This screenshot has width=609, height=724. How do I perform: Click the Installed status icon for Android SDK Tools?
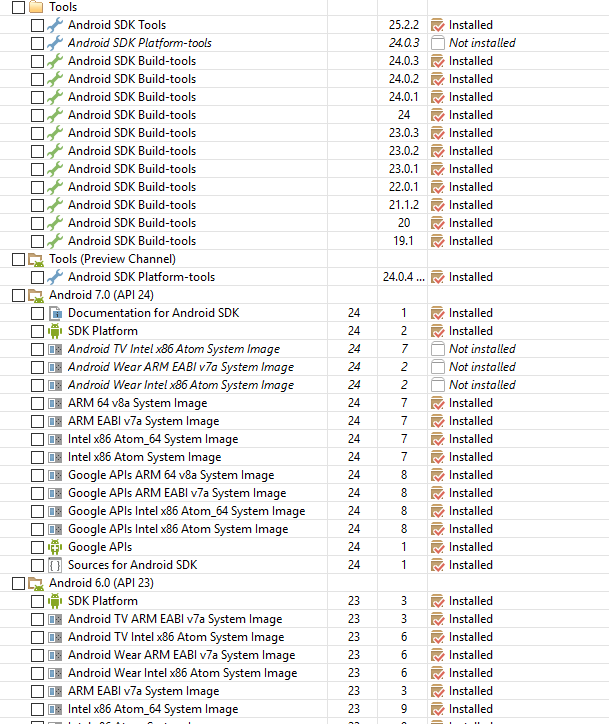click(437, 25)
